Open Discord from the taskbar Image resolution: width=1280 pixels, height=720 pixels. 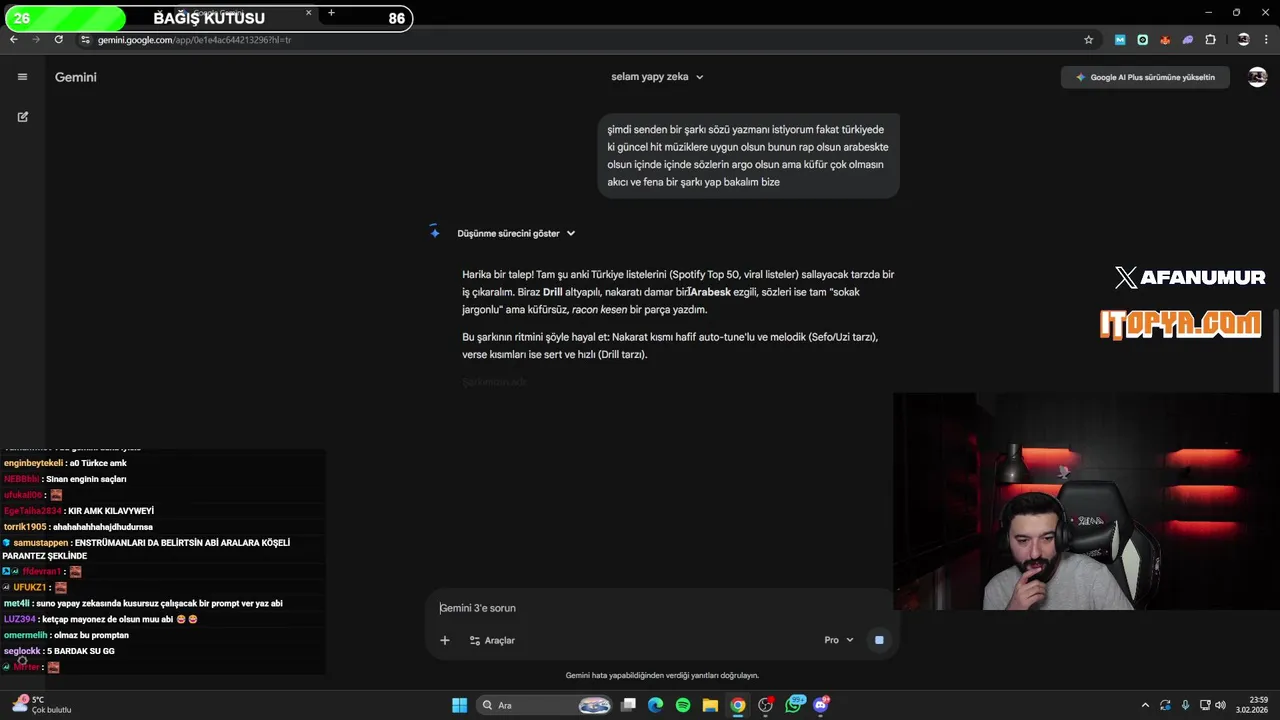[822, 705]
